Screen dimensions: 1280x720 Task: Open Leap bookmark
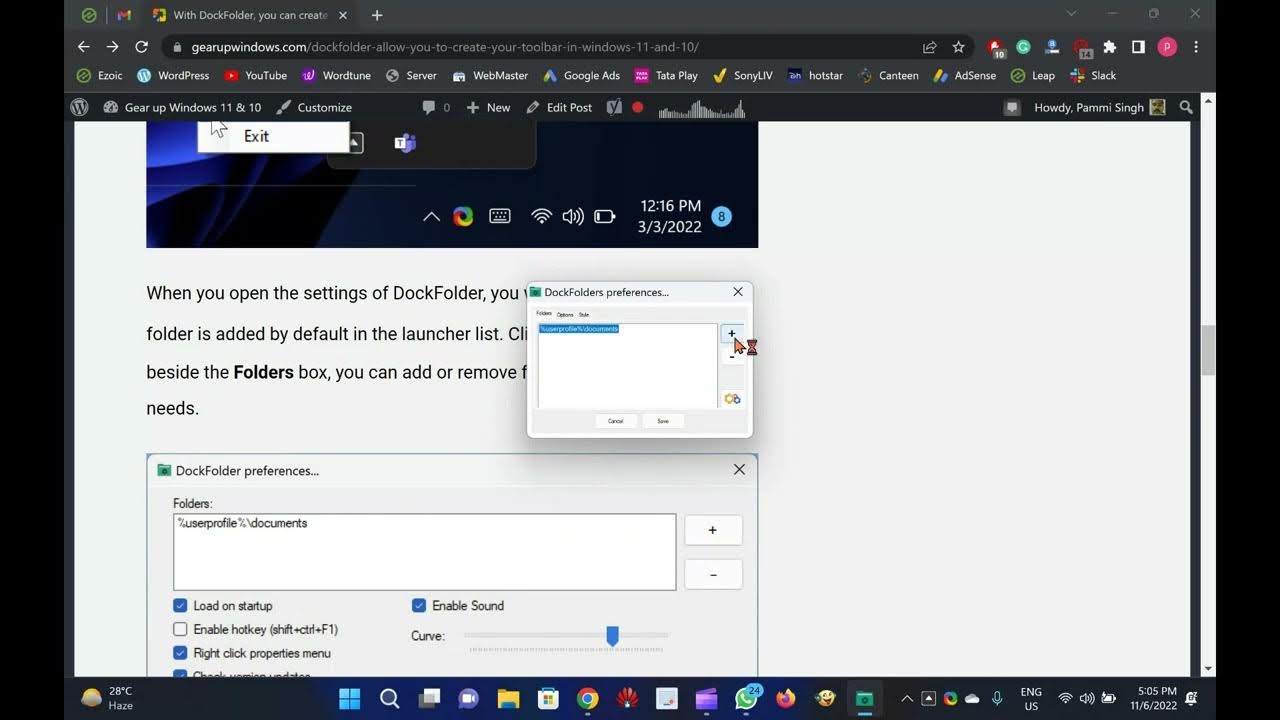point(1032,75)
